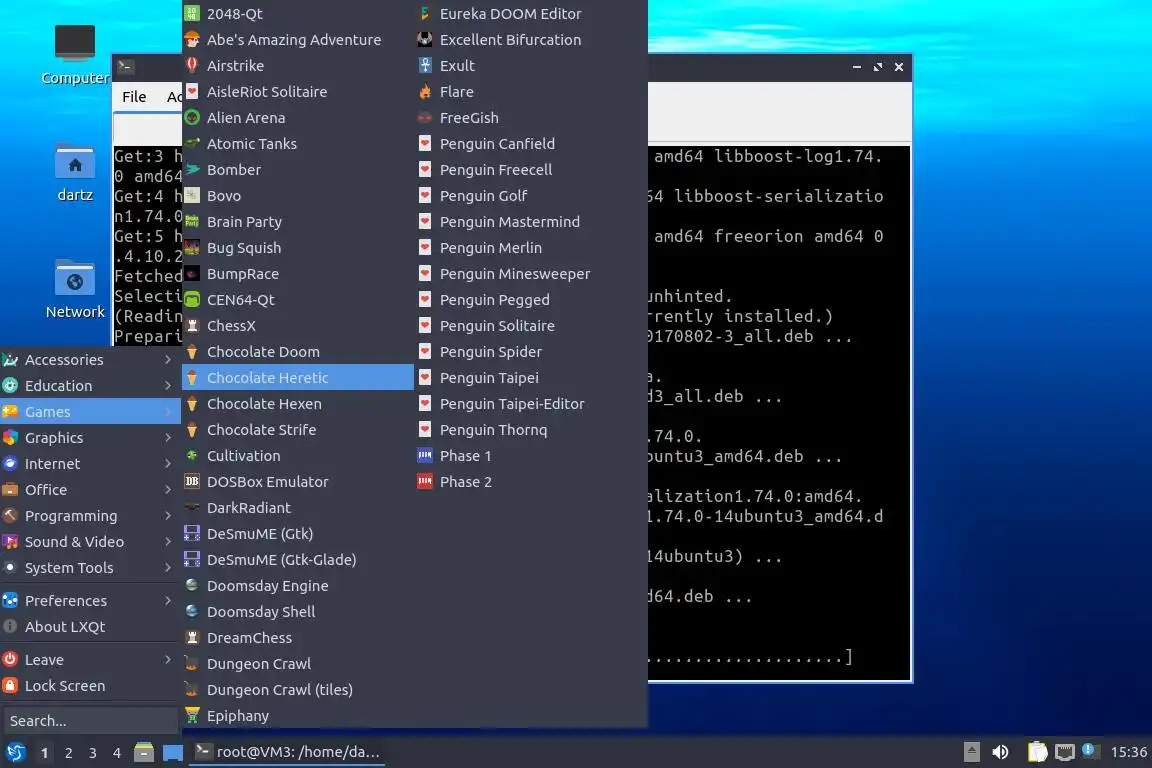Choose Lock Screen from the menu
This screenshot has width=1152, height=768.
[x=90, y=686]
